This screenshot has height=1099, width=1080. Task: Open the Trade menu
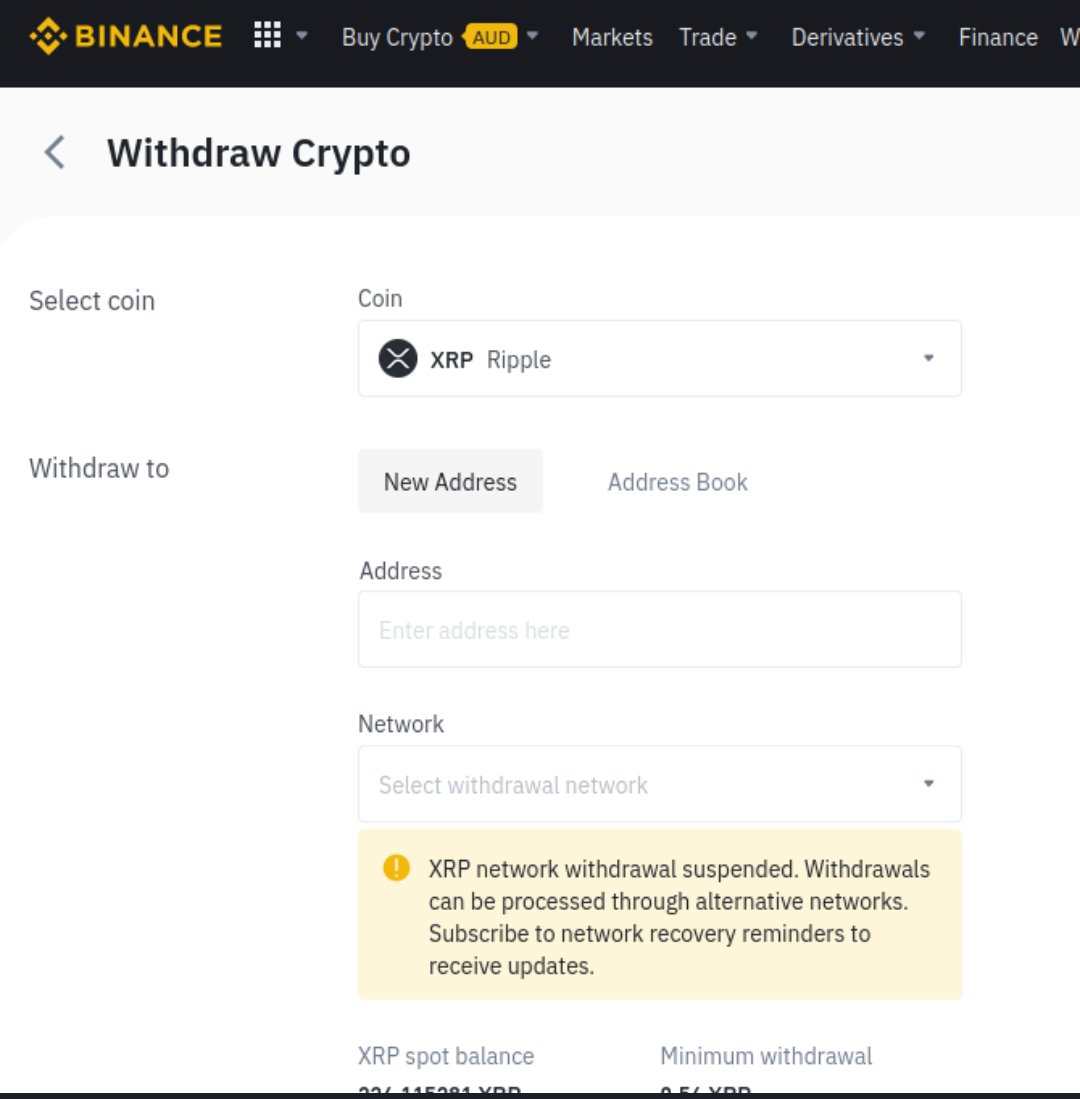(x=707, y=37)
